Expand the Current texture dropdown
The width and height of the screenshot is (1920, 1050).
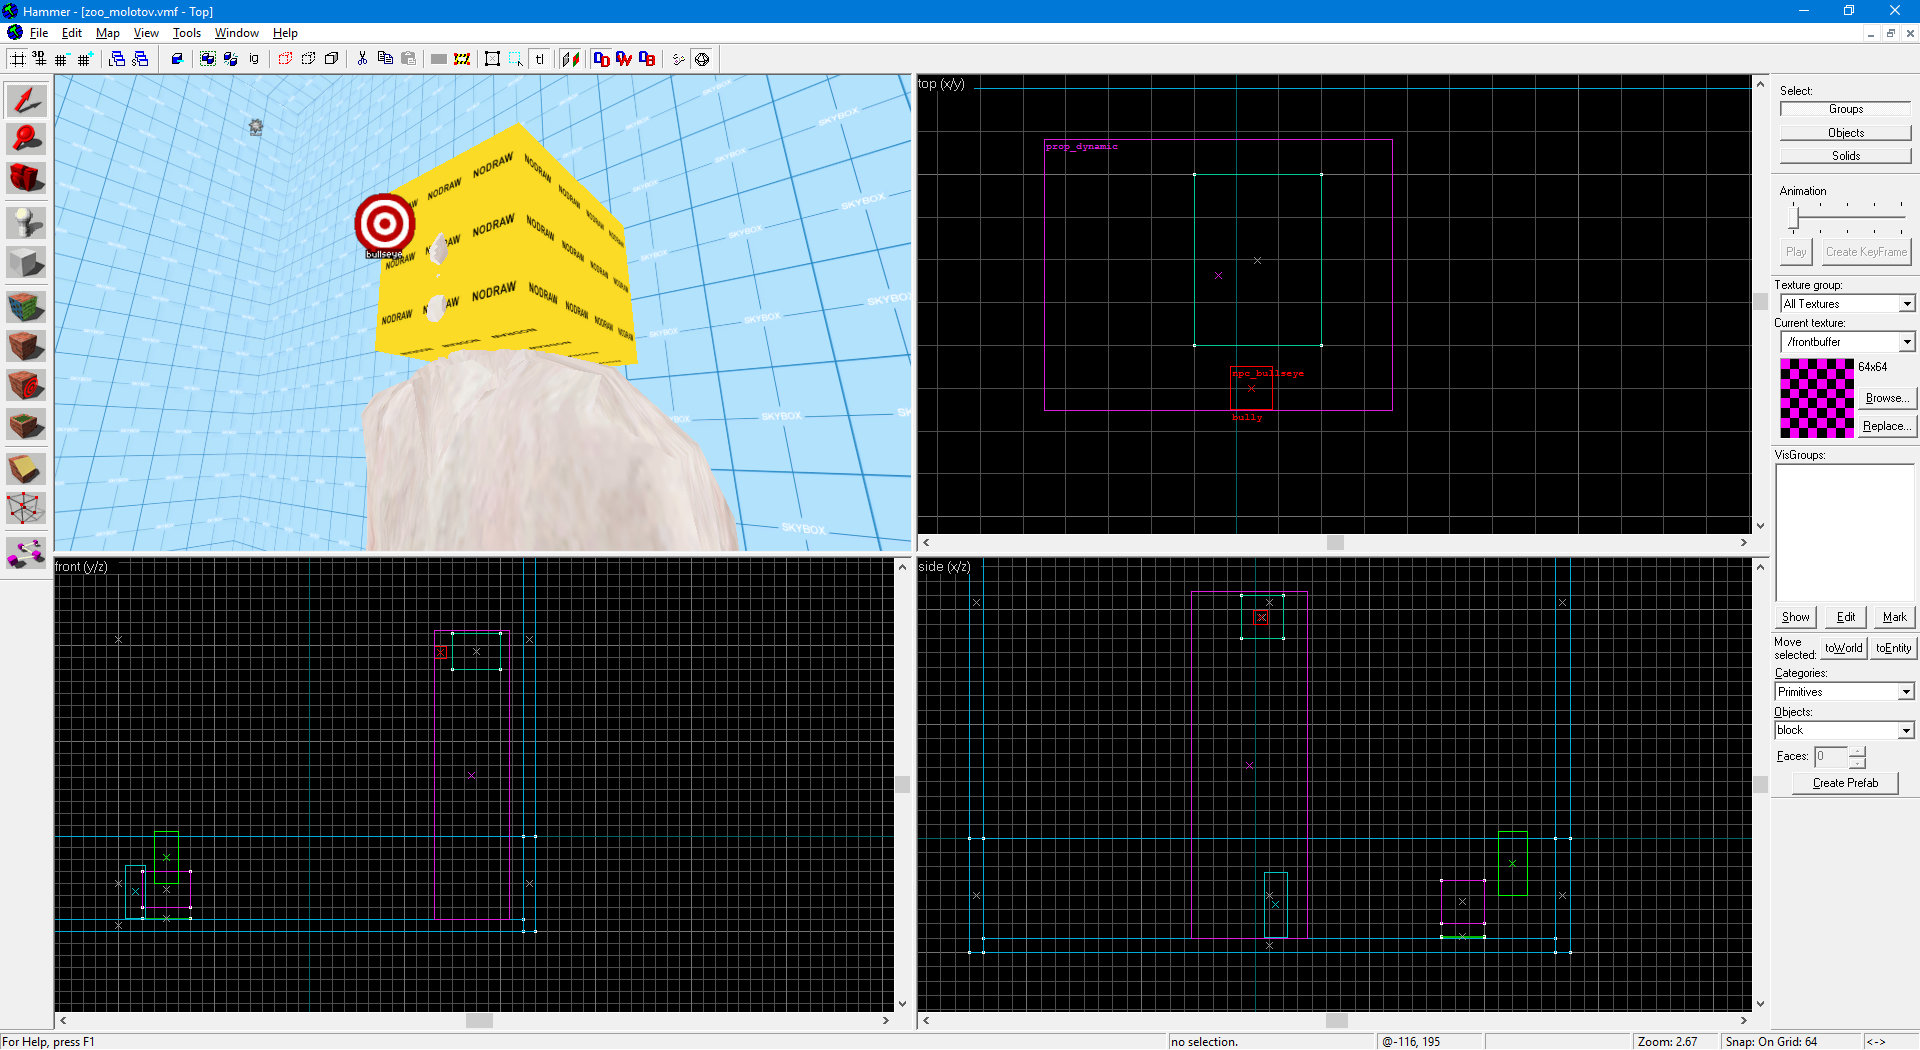[1907, 342]
